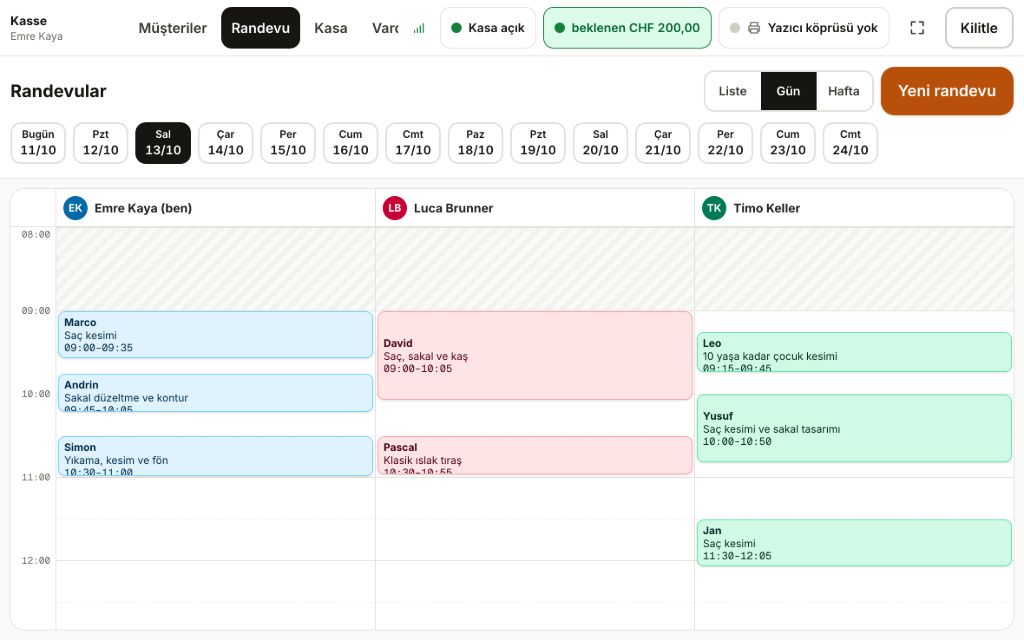Screen dimensions: 1024x640
Task: Click Yazıcı köprüsü yok status
Action: pos(804,28)
